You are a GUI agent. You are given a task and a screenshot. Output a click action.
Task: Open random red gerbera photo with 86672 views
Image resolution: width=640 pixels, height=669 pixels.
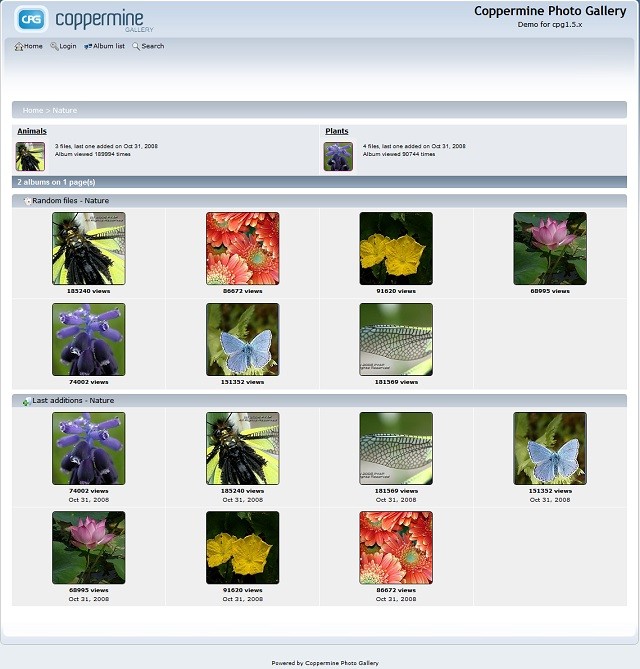coord(243,248)
